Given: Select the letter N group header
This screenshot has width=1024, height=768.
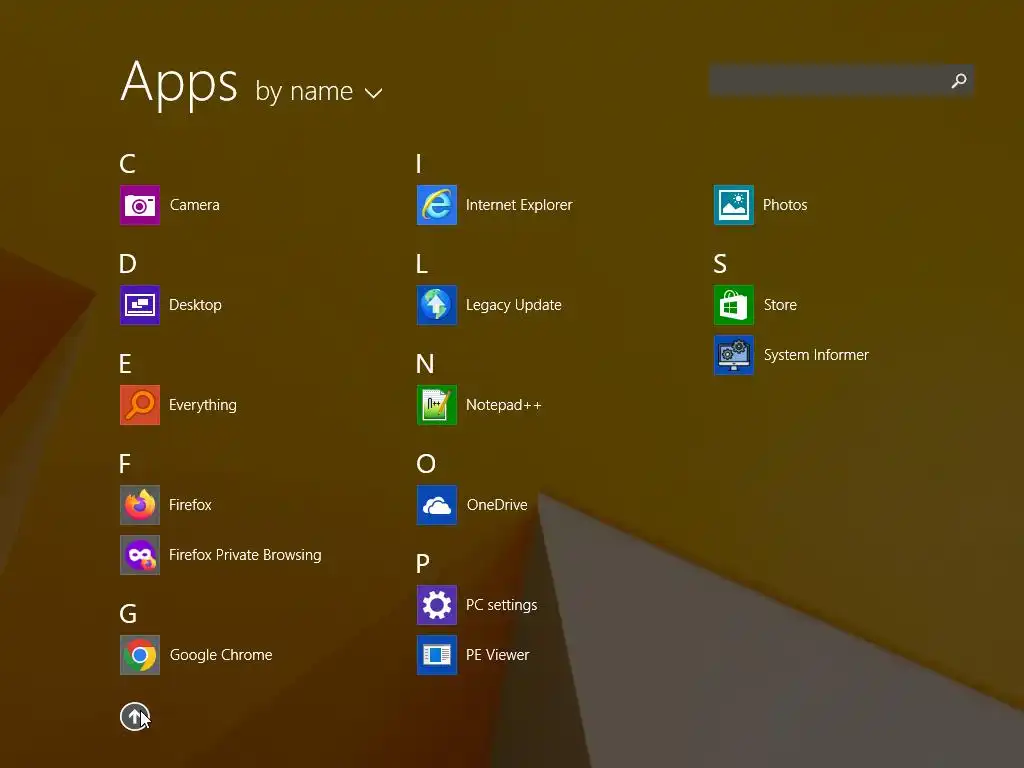Looking at the screenshot, I should [x=425, y=364].
